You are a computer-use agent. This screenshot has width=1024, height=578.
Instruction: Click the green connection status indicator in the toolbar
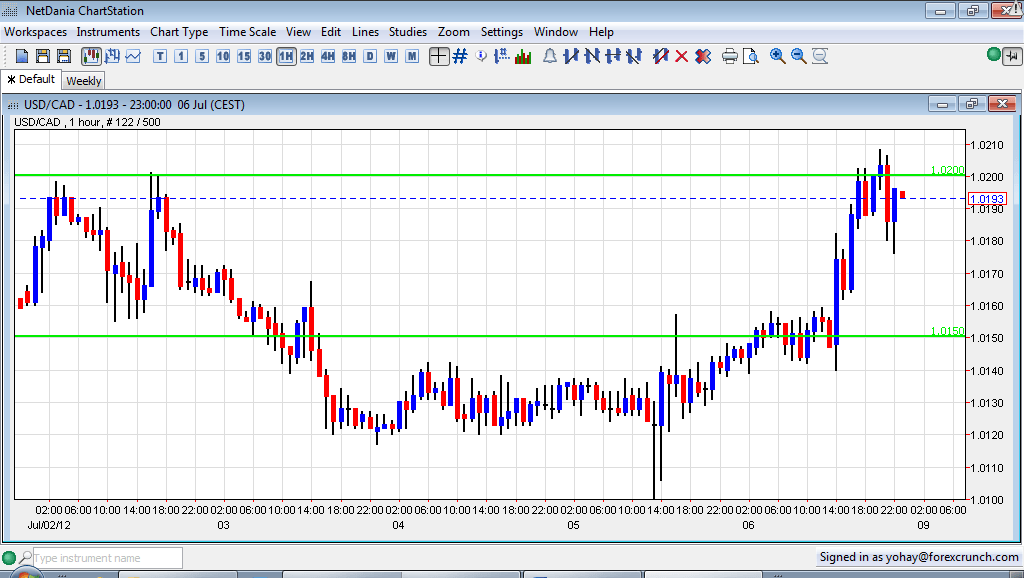pyautogui.click(x=994, y=54)
